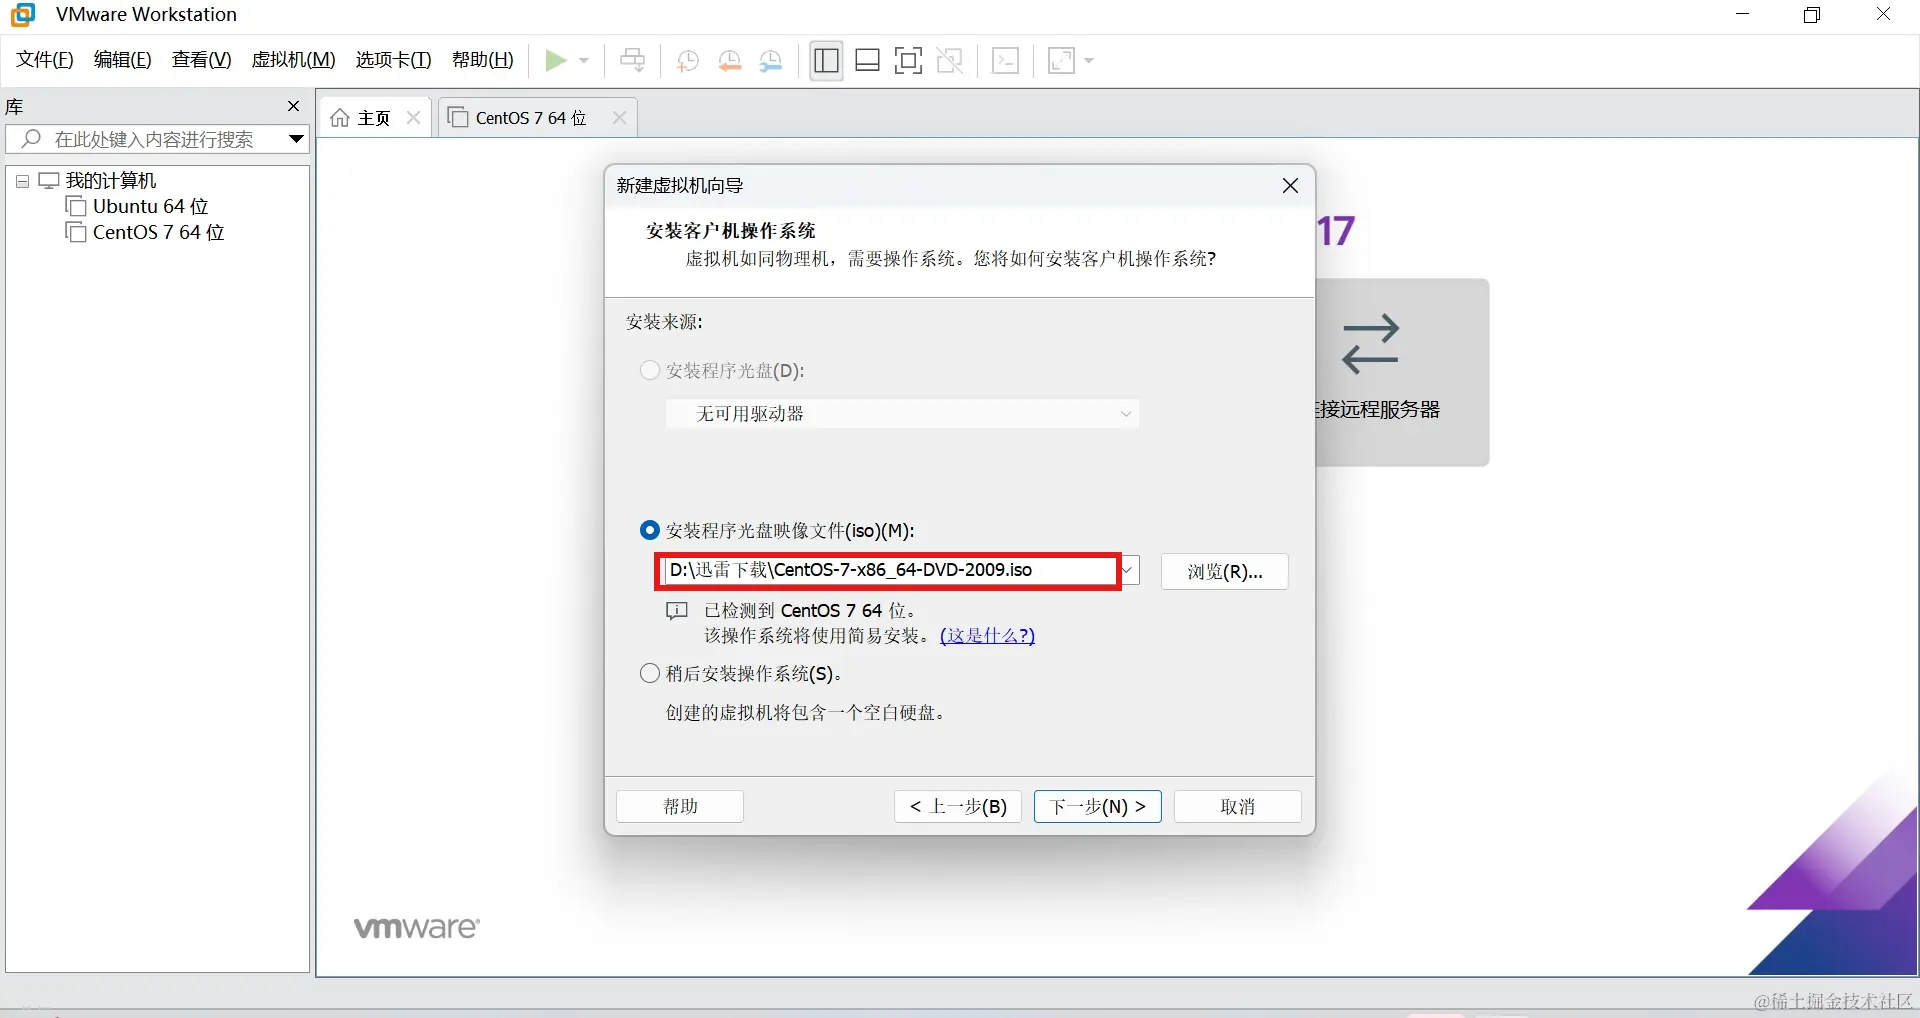Click the 安装客户机操作系统 wizard heading
Image resolution: width=1920 pixels, height=1018 pixels.
click(x=731, y=231)
